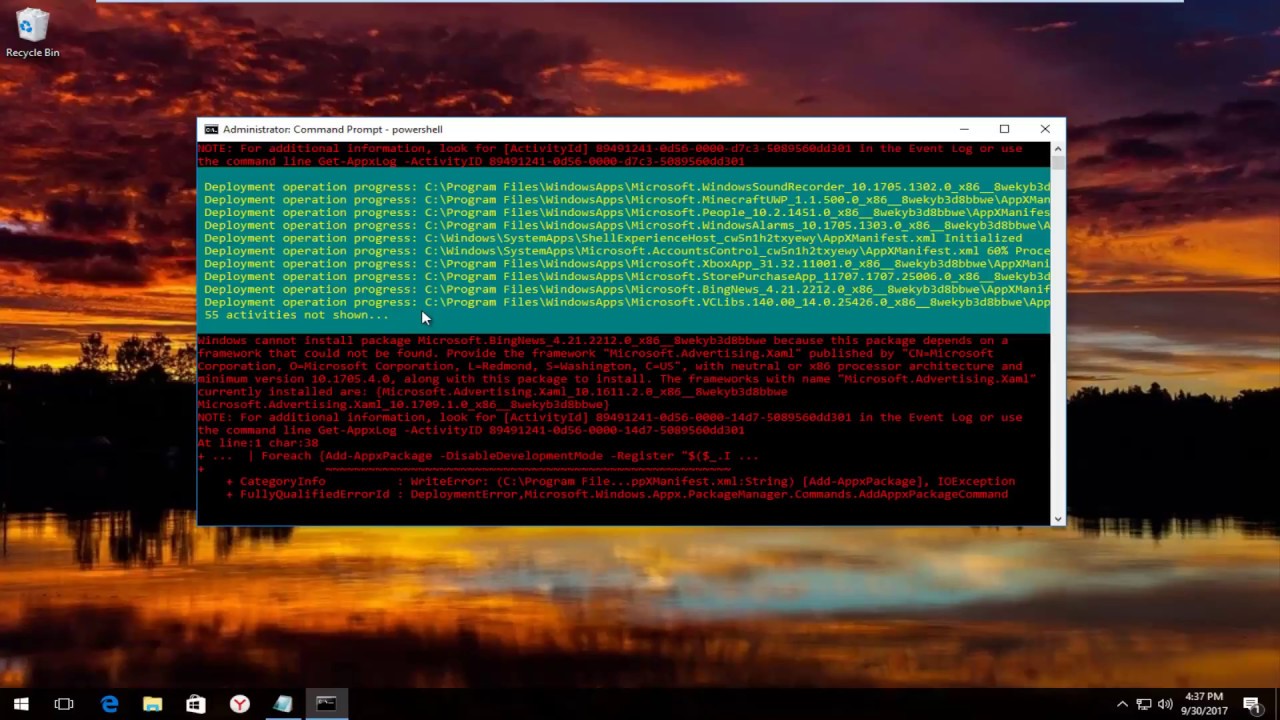This screenshot has width=1280, height=720.
Task: Click the VCLibs deployment progress line
Action: click(627, 302)
